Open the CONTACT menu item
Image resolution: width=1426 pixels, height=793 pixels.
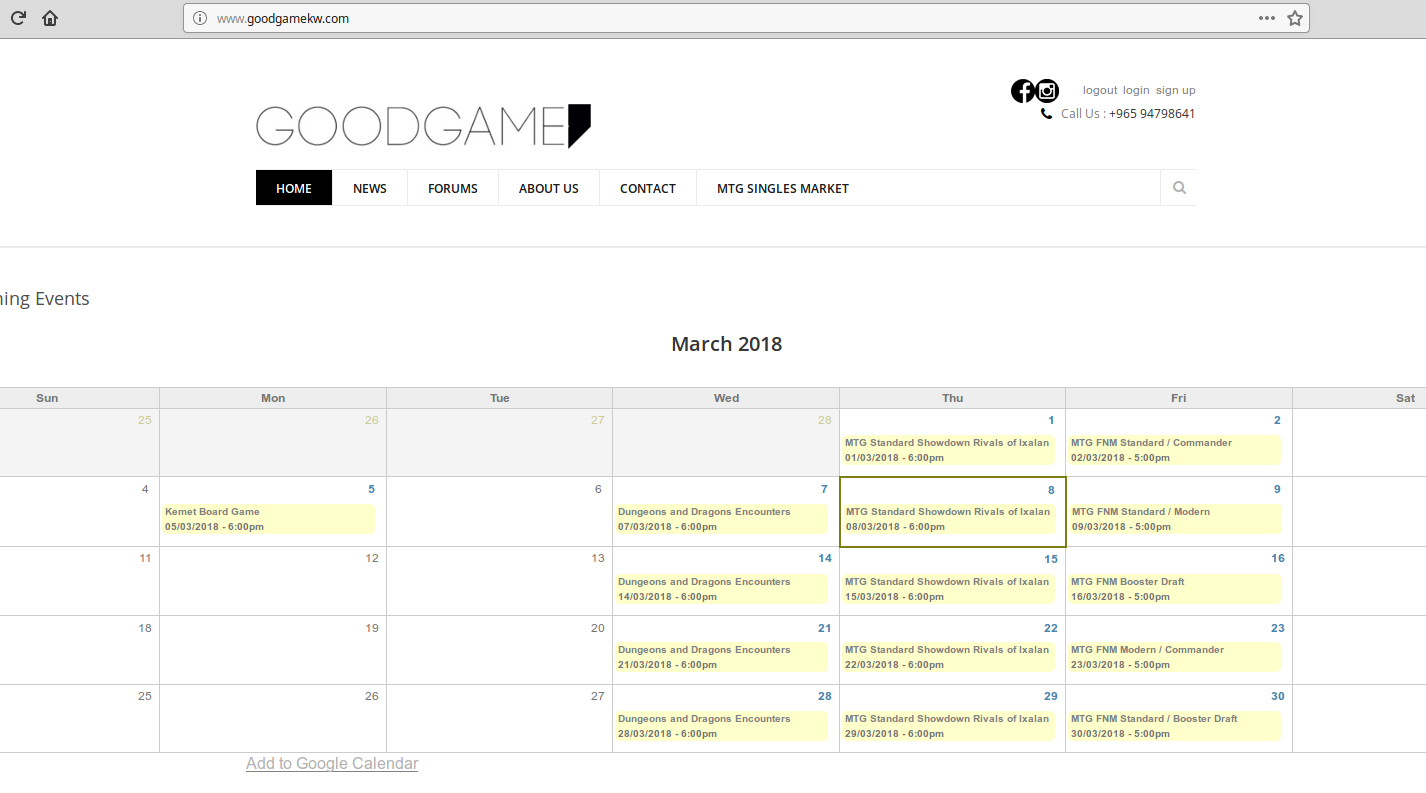pos(648,188)
